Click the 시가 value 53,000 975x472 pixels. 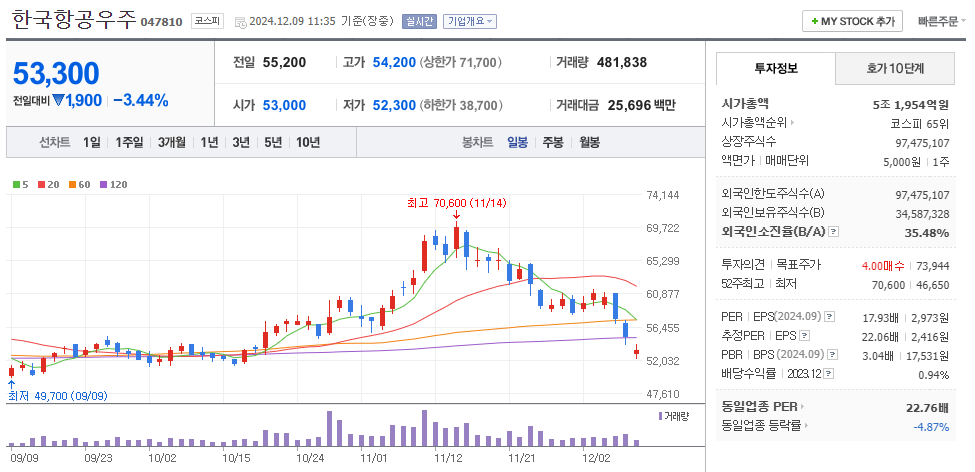[x=284, y=106]
